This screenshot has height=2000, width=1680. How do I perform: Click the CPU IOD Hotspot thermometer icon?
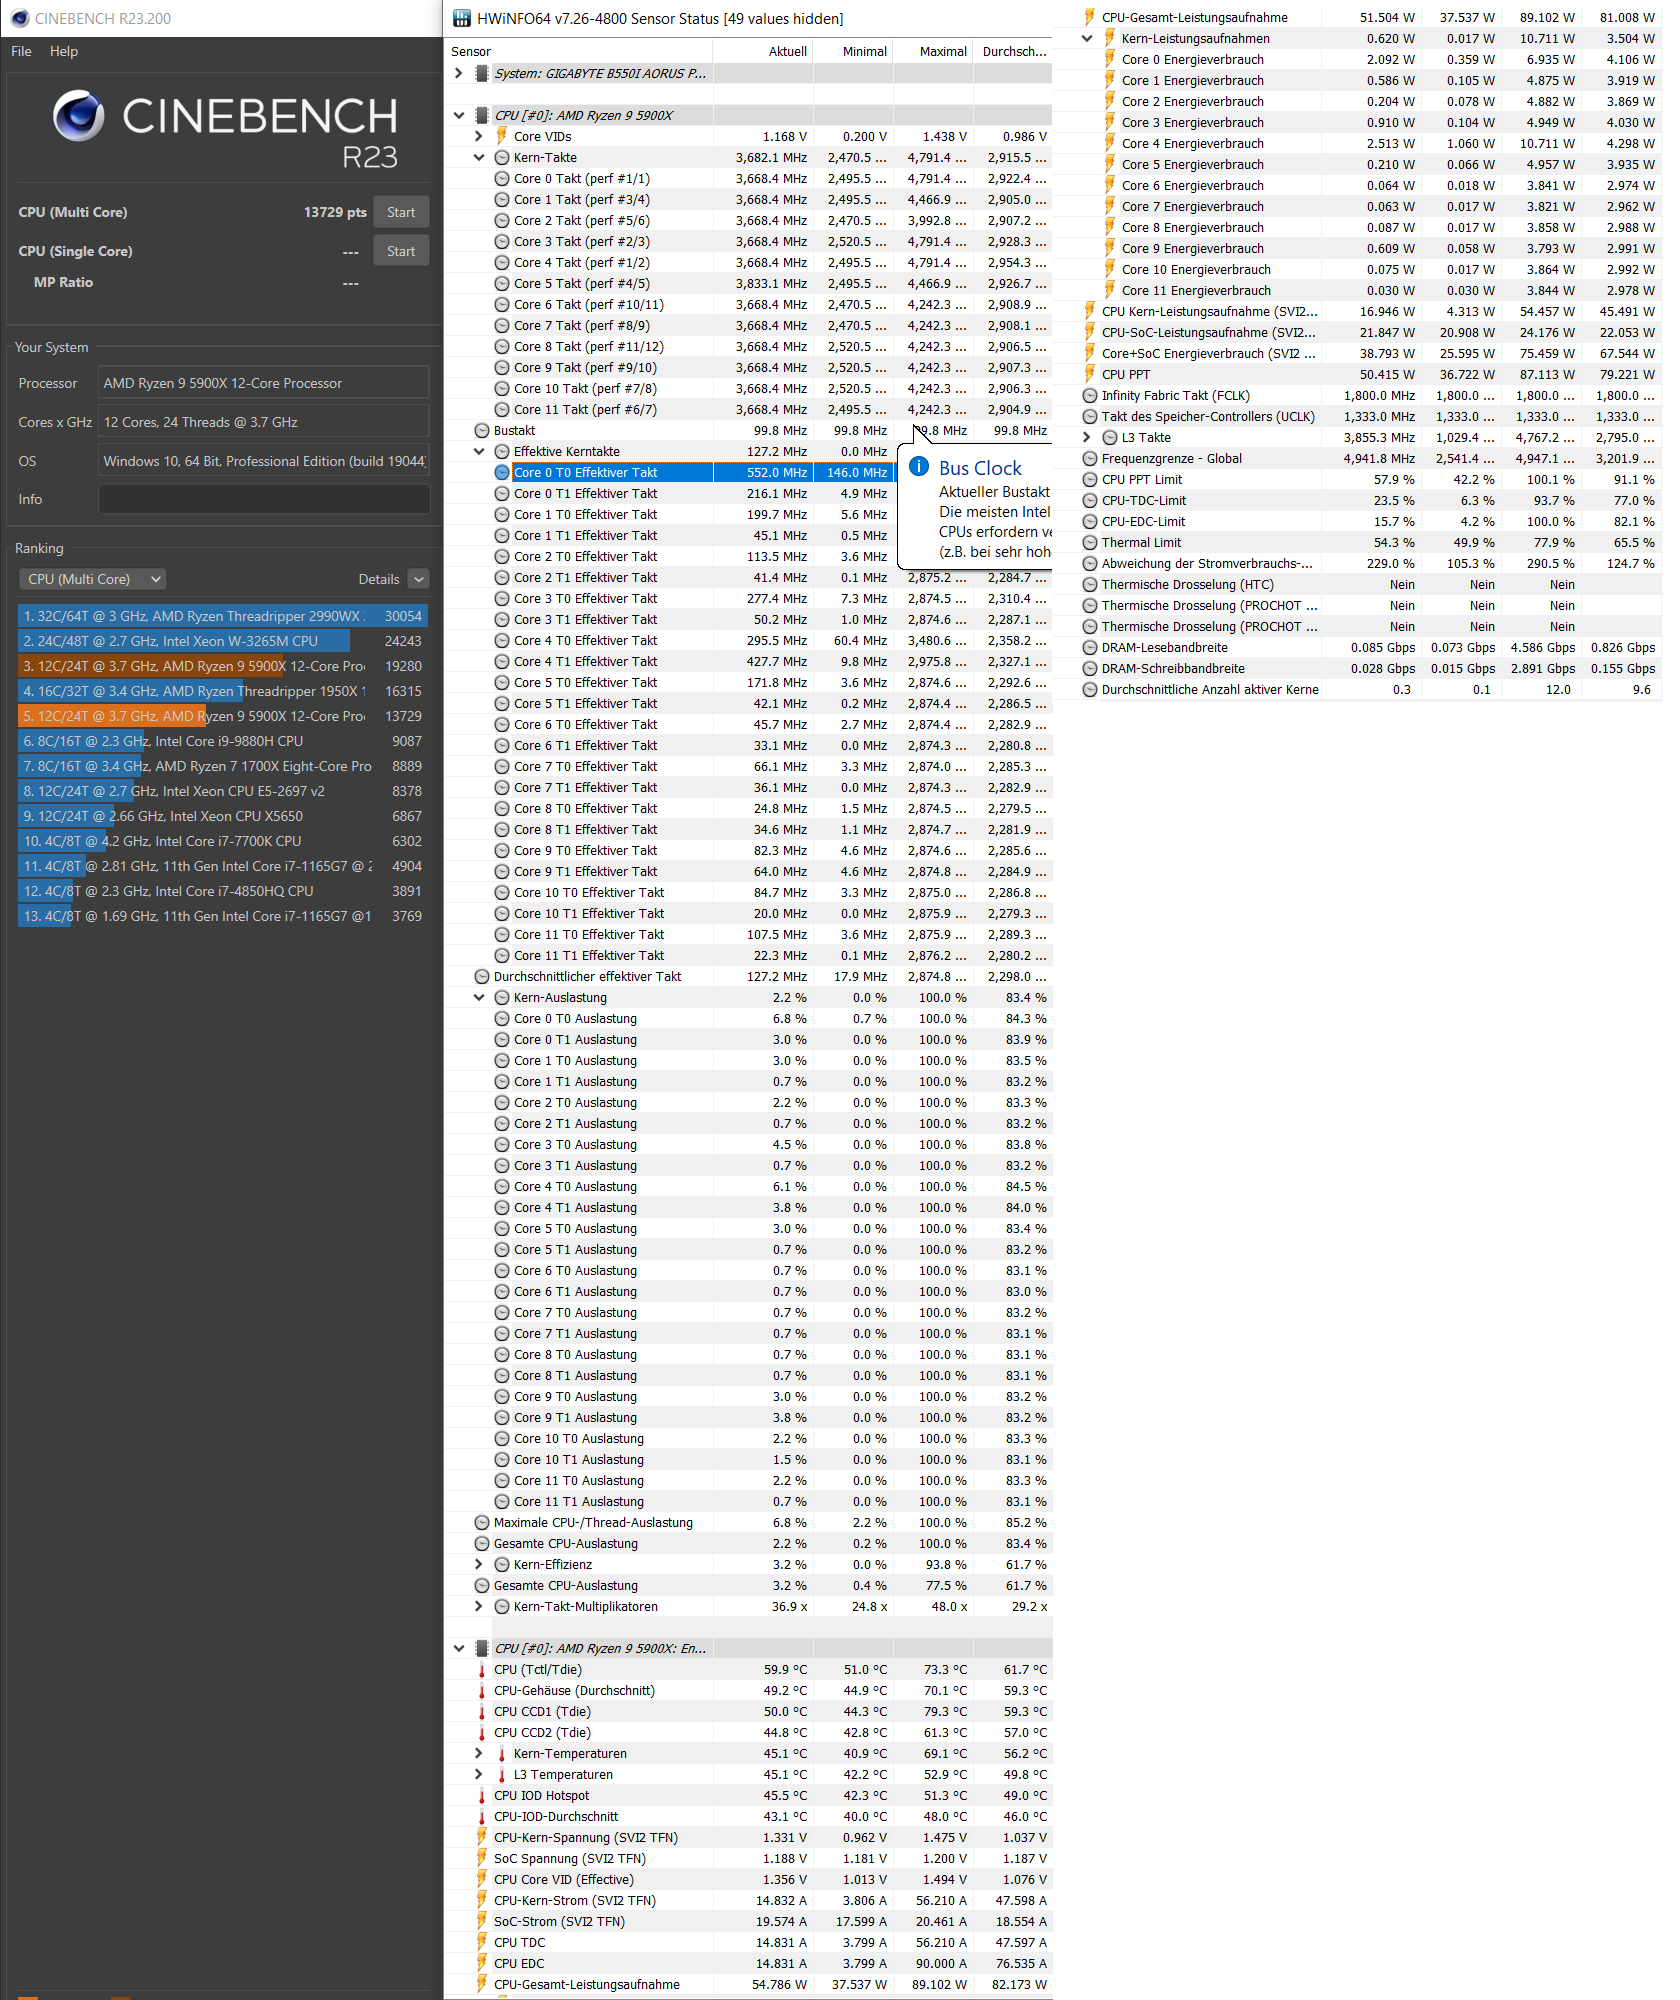click(482, 1795)
